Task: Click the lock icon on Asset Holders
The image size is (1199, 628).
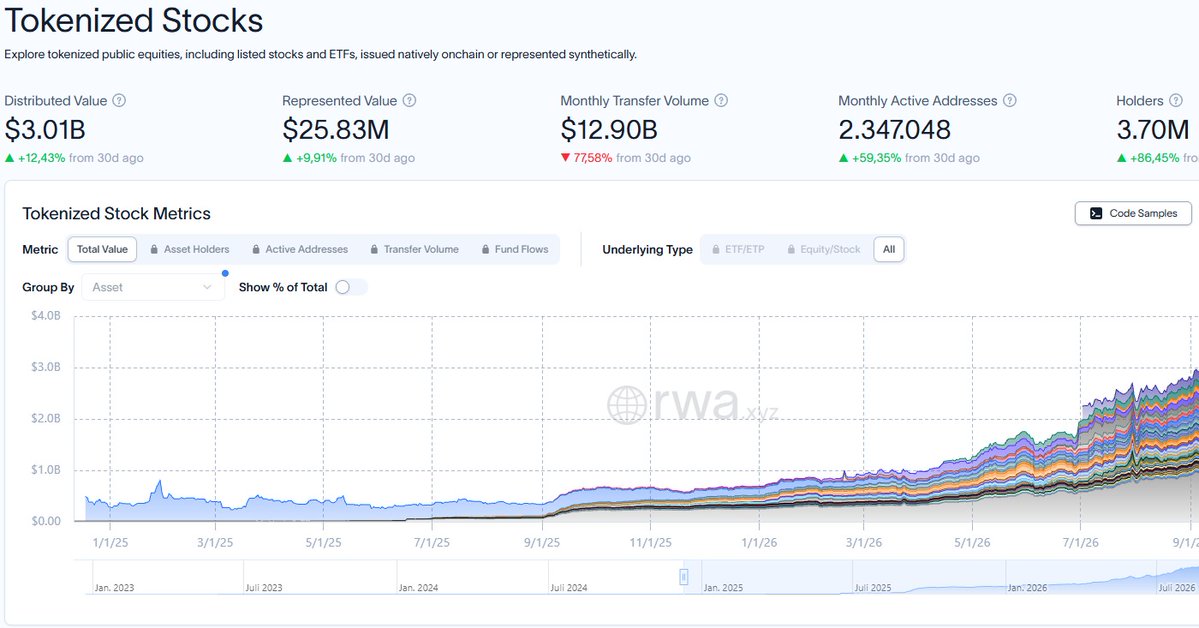Action: (154, 249)
